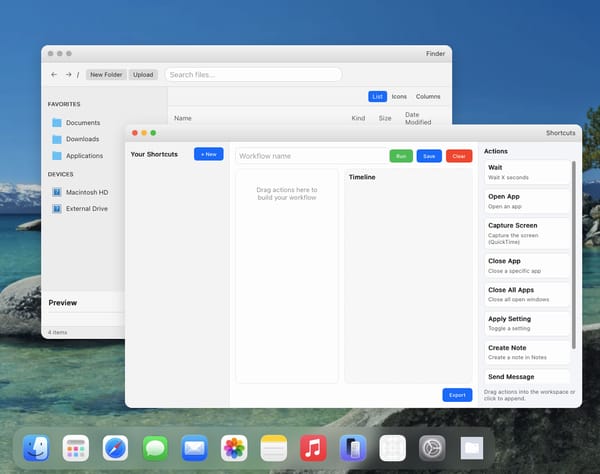Launch Safari from the dock
600x474 pixels.
pos(115,448)
